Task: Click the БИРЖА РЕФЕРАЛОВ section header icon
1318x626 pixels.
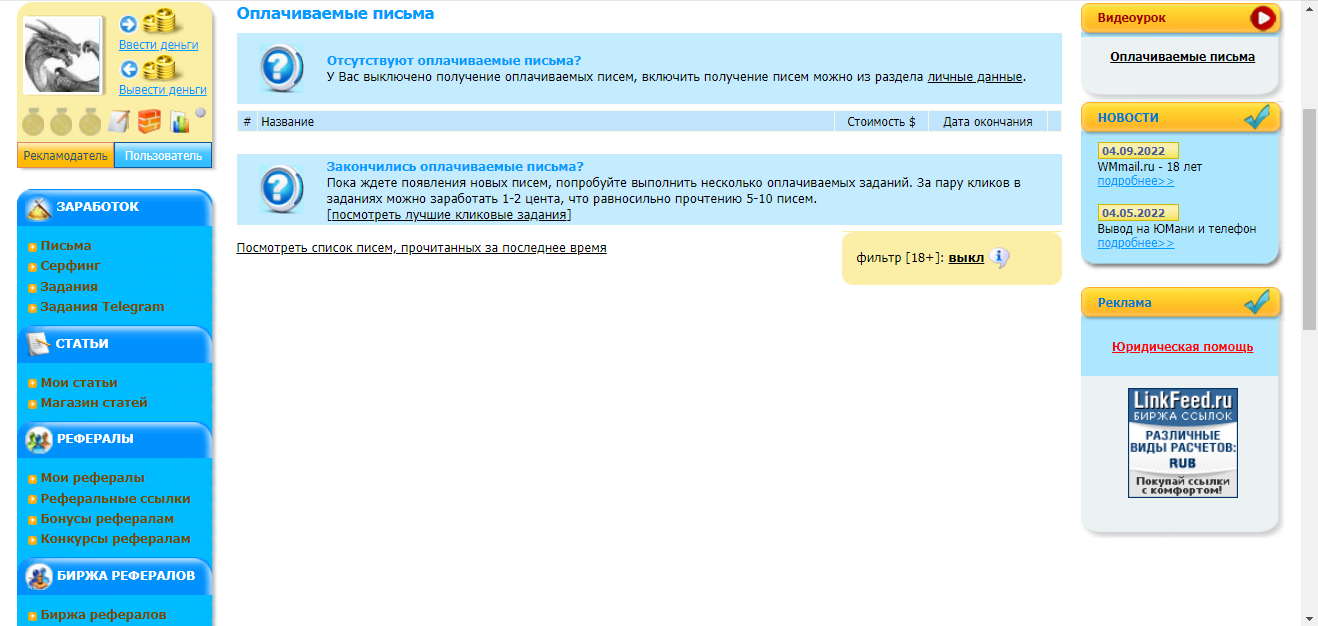Action: coord(39,576)
